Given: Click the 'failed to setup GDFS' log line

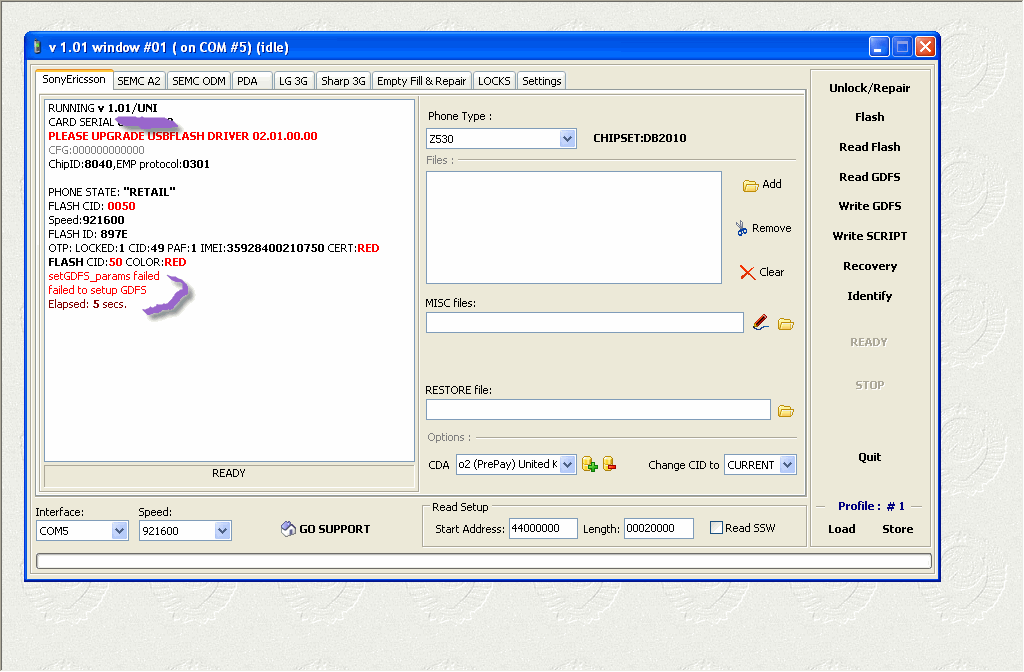Looking at the screenshot, I should coord(97,290).
